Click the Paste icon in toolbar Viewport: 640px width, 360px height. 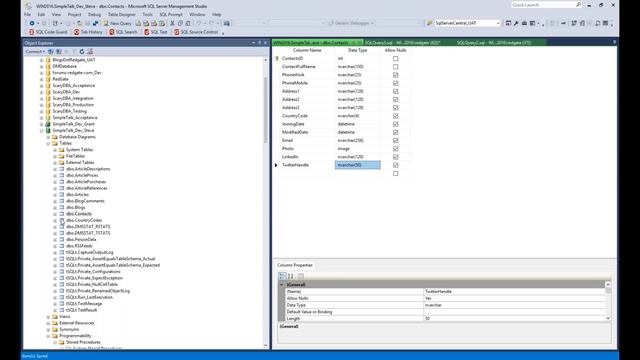coord(188,23)
